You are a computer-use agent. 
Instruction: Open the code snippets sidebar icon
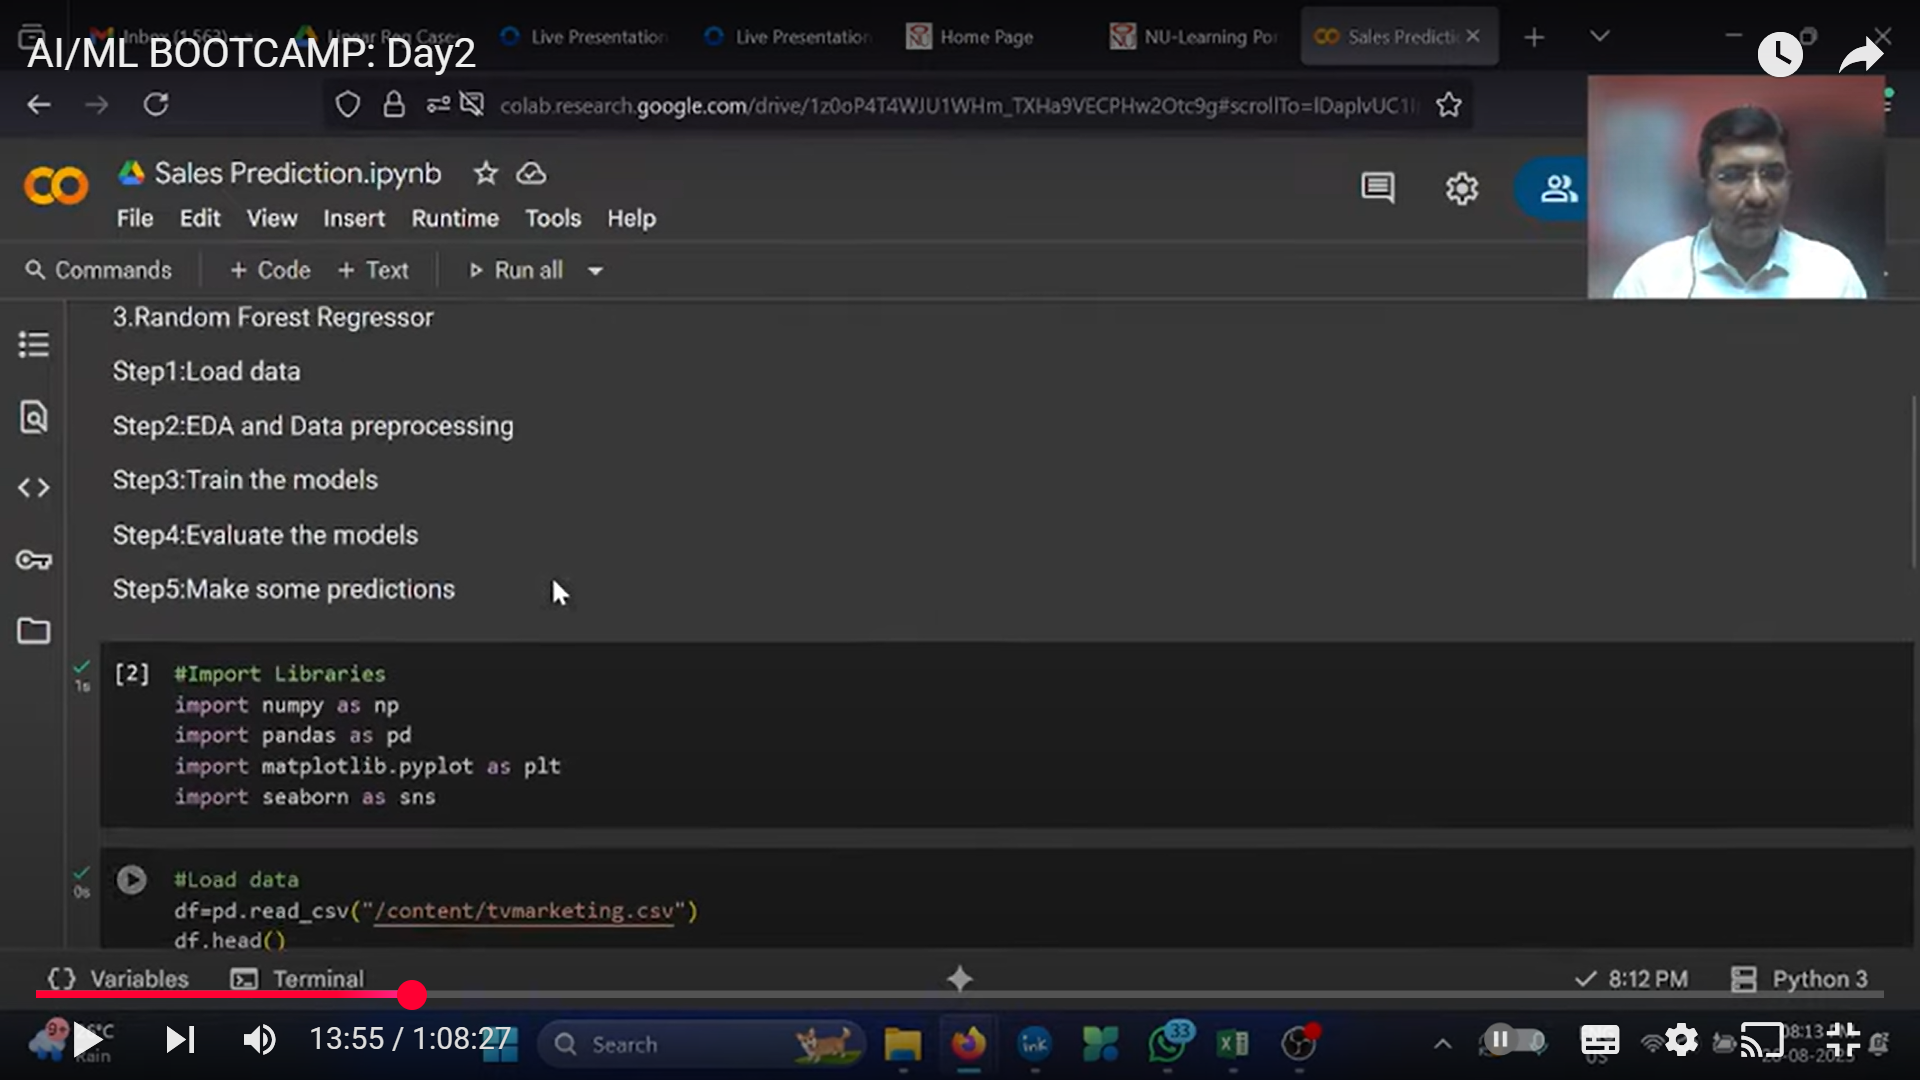33,488
